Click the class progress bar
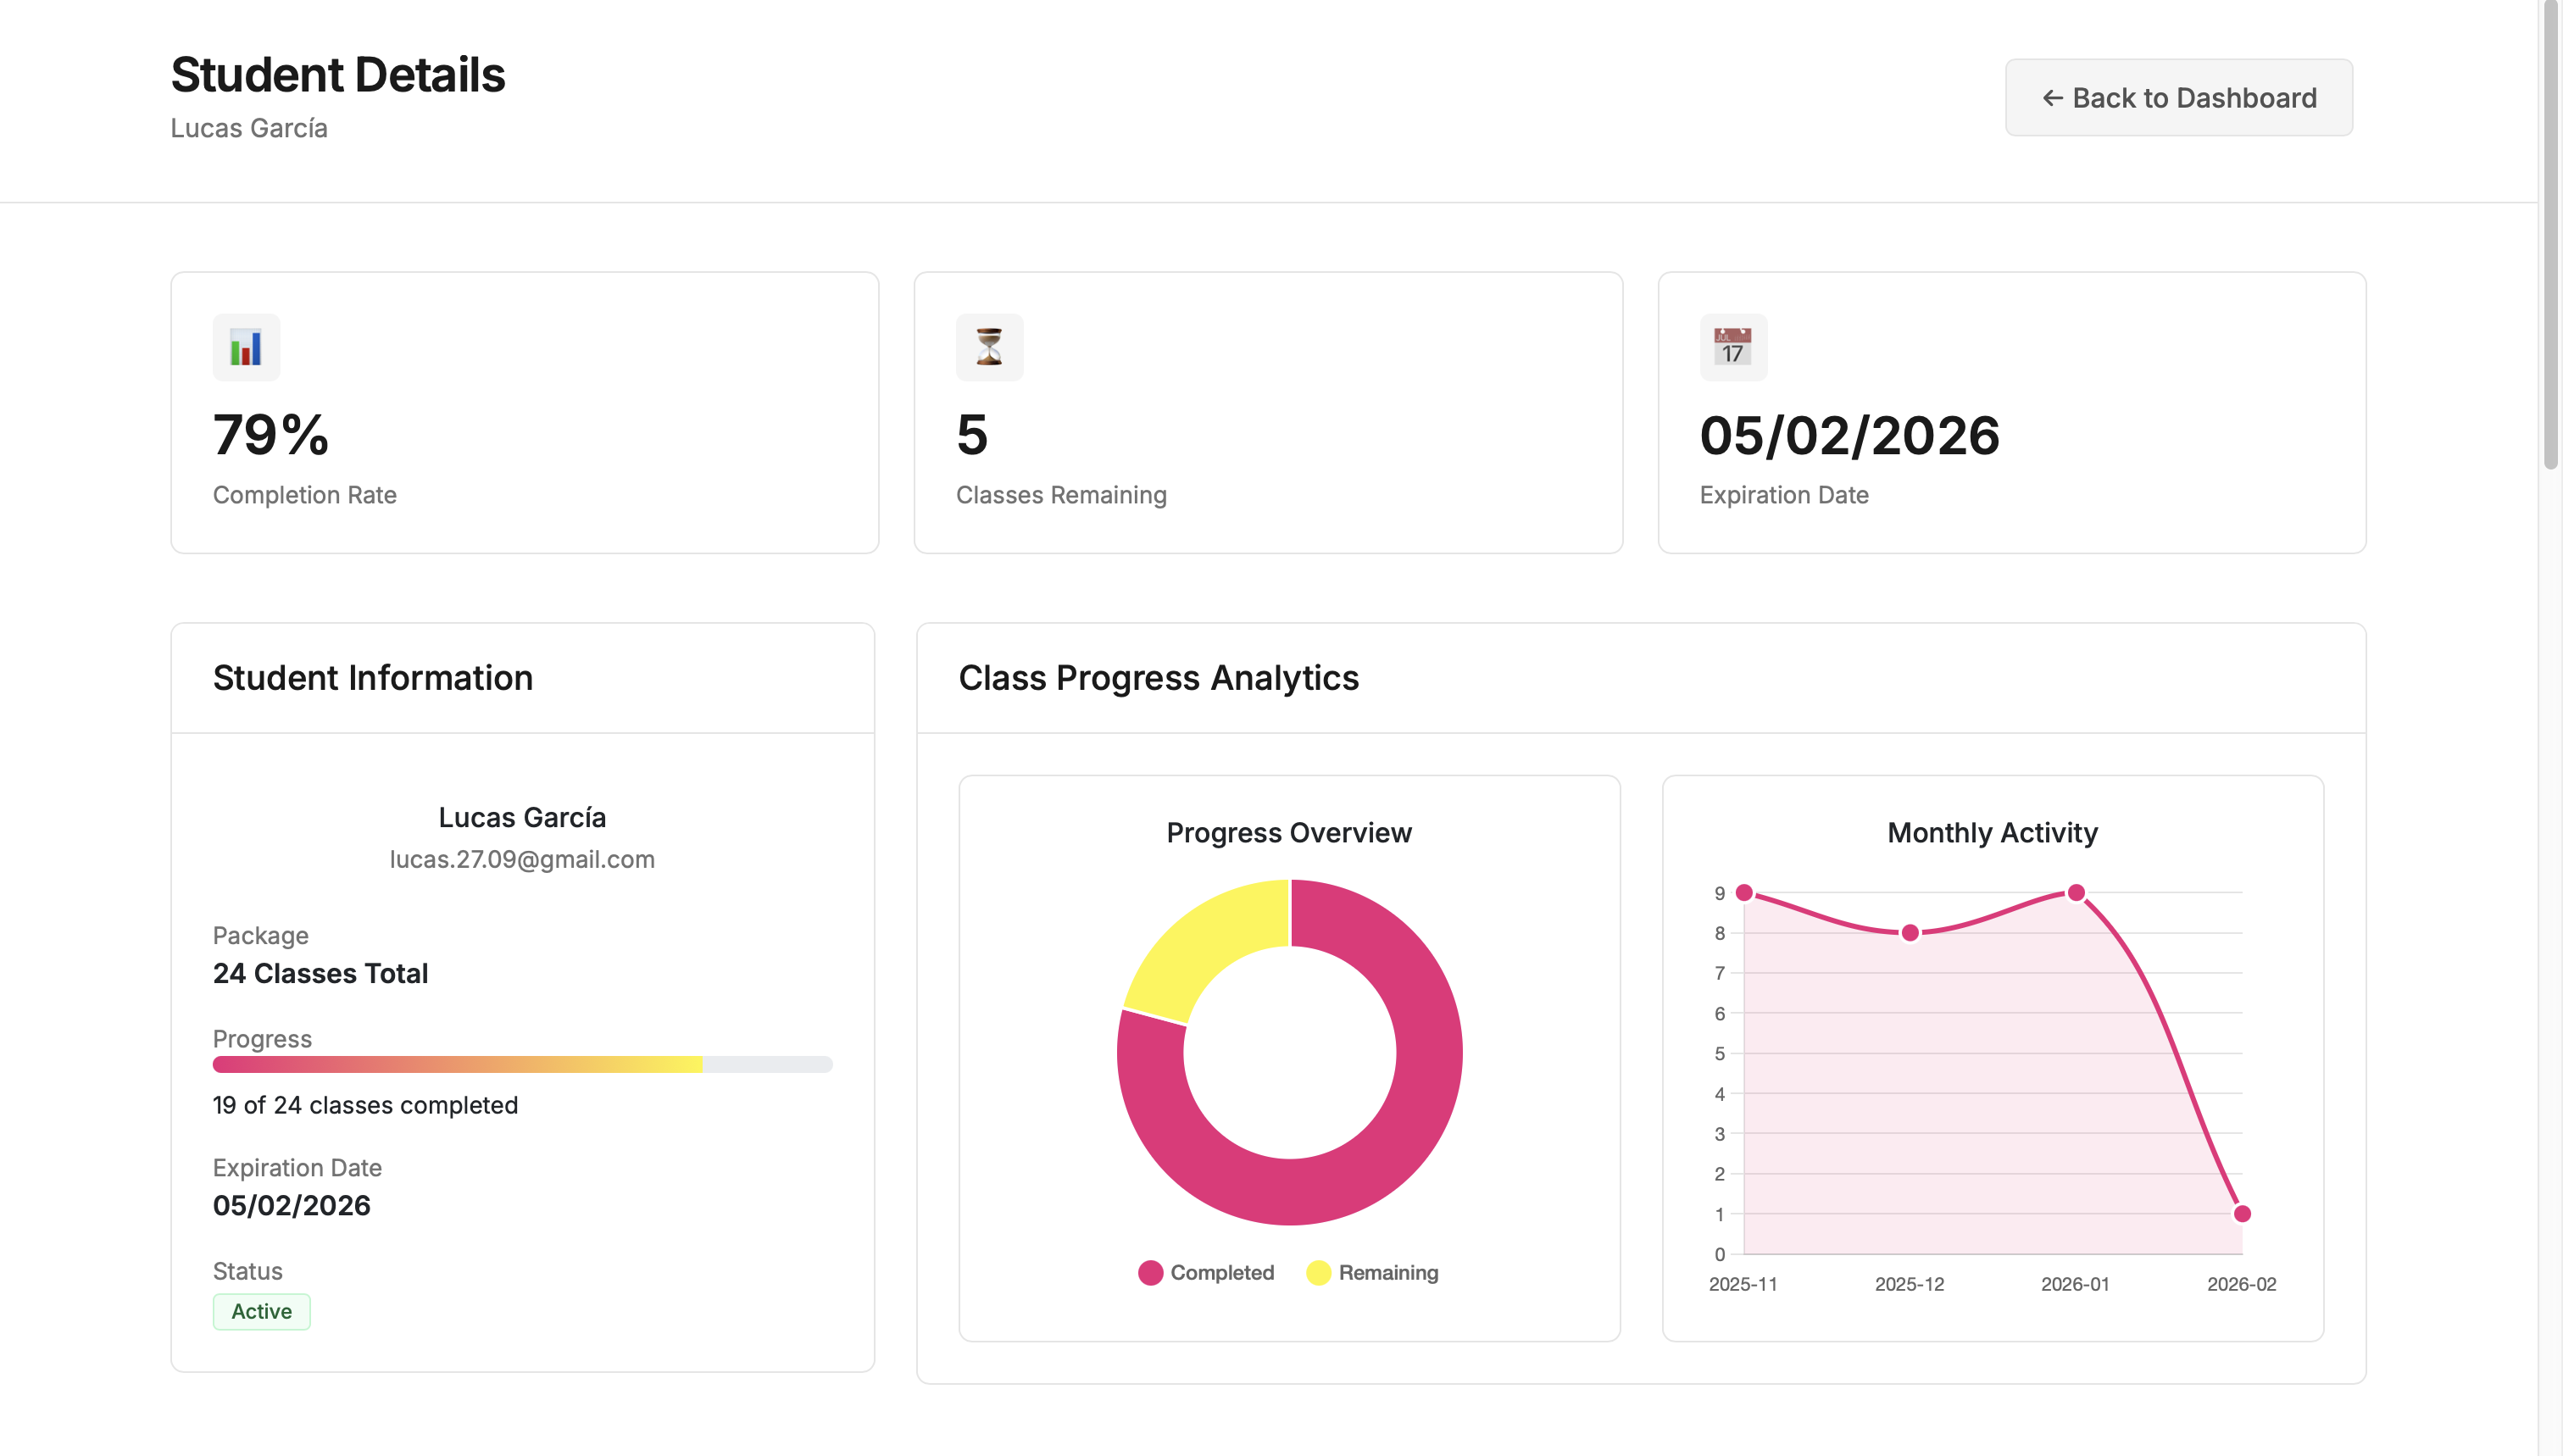2563x1456 pixels. (522, 1065)
